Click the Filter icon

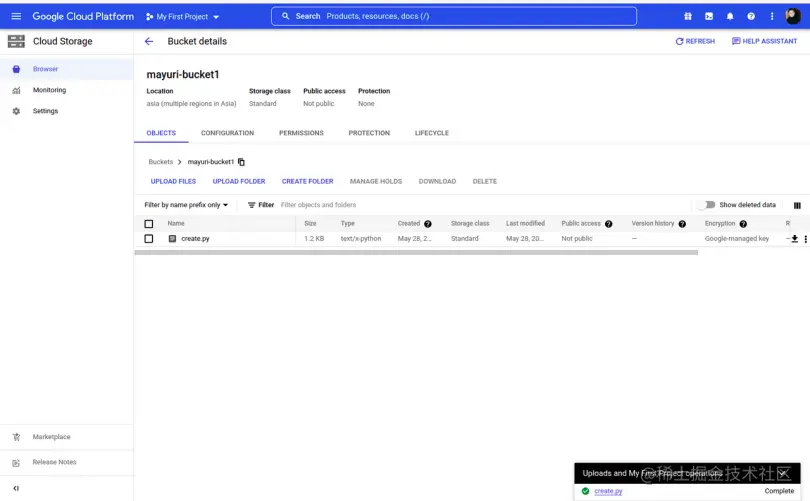tap(252, 205)
